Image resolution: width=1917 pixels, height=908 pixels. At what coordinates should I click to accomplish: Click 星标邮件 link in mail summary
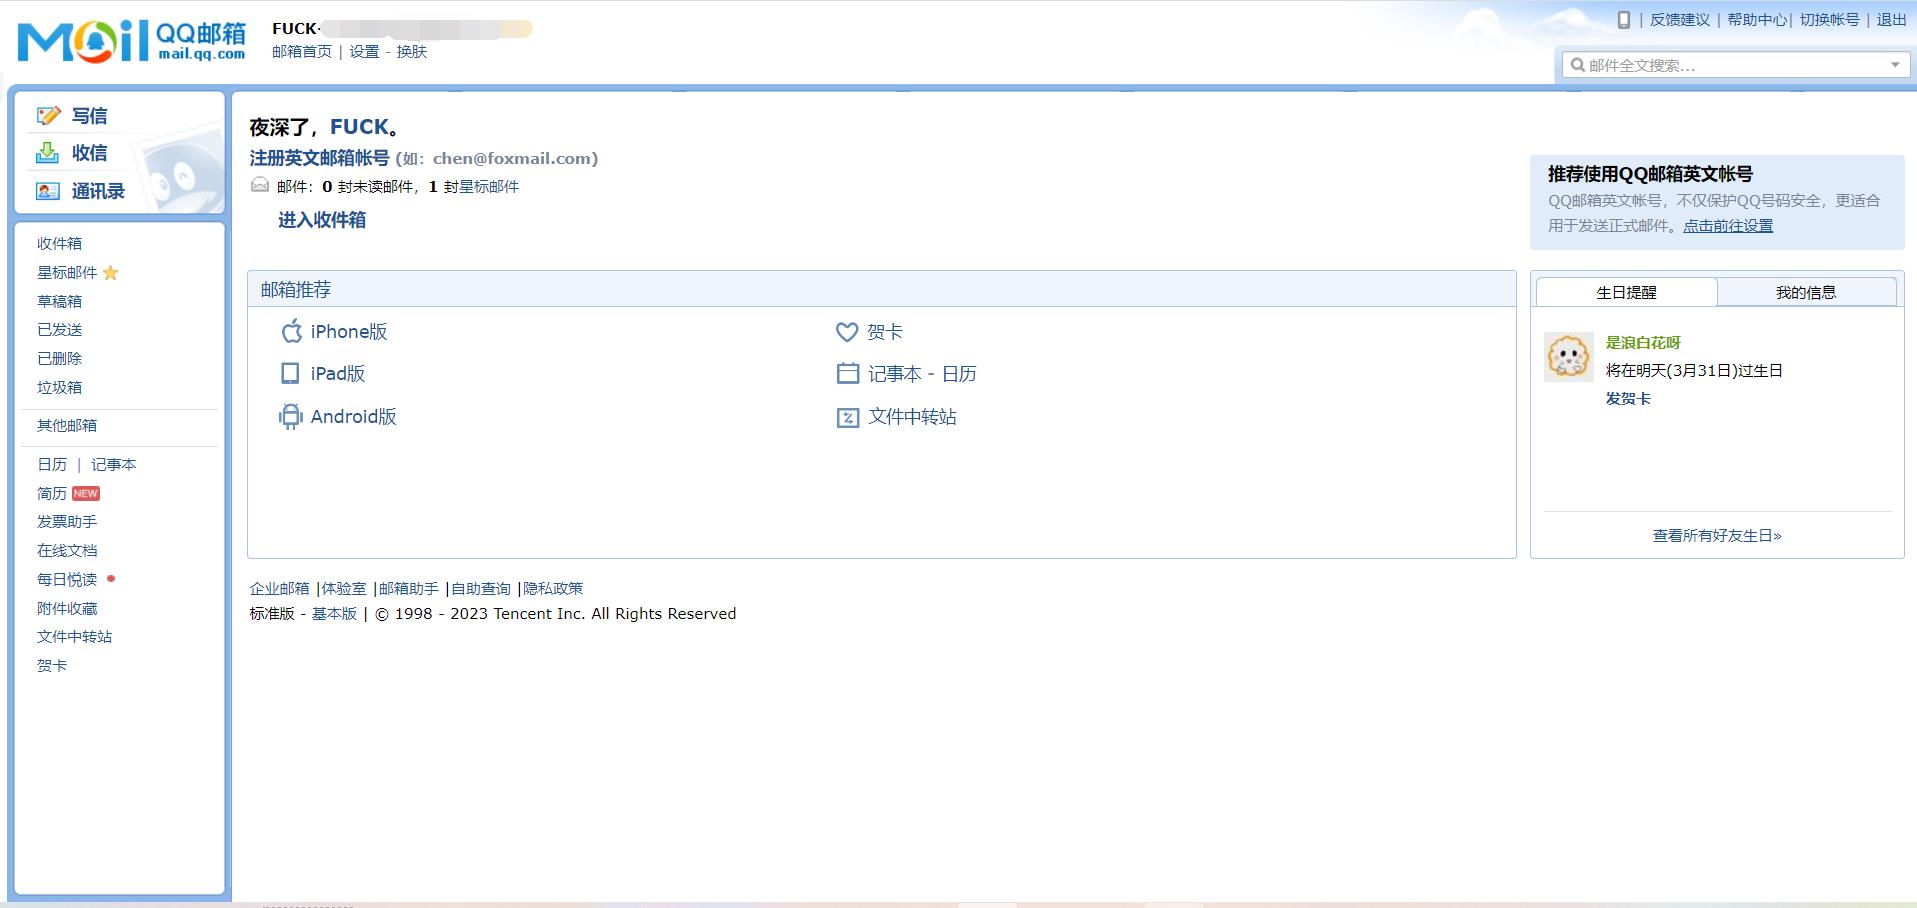[x=489, y=186]
